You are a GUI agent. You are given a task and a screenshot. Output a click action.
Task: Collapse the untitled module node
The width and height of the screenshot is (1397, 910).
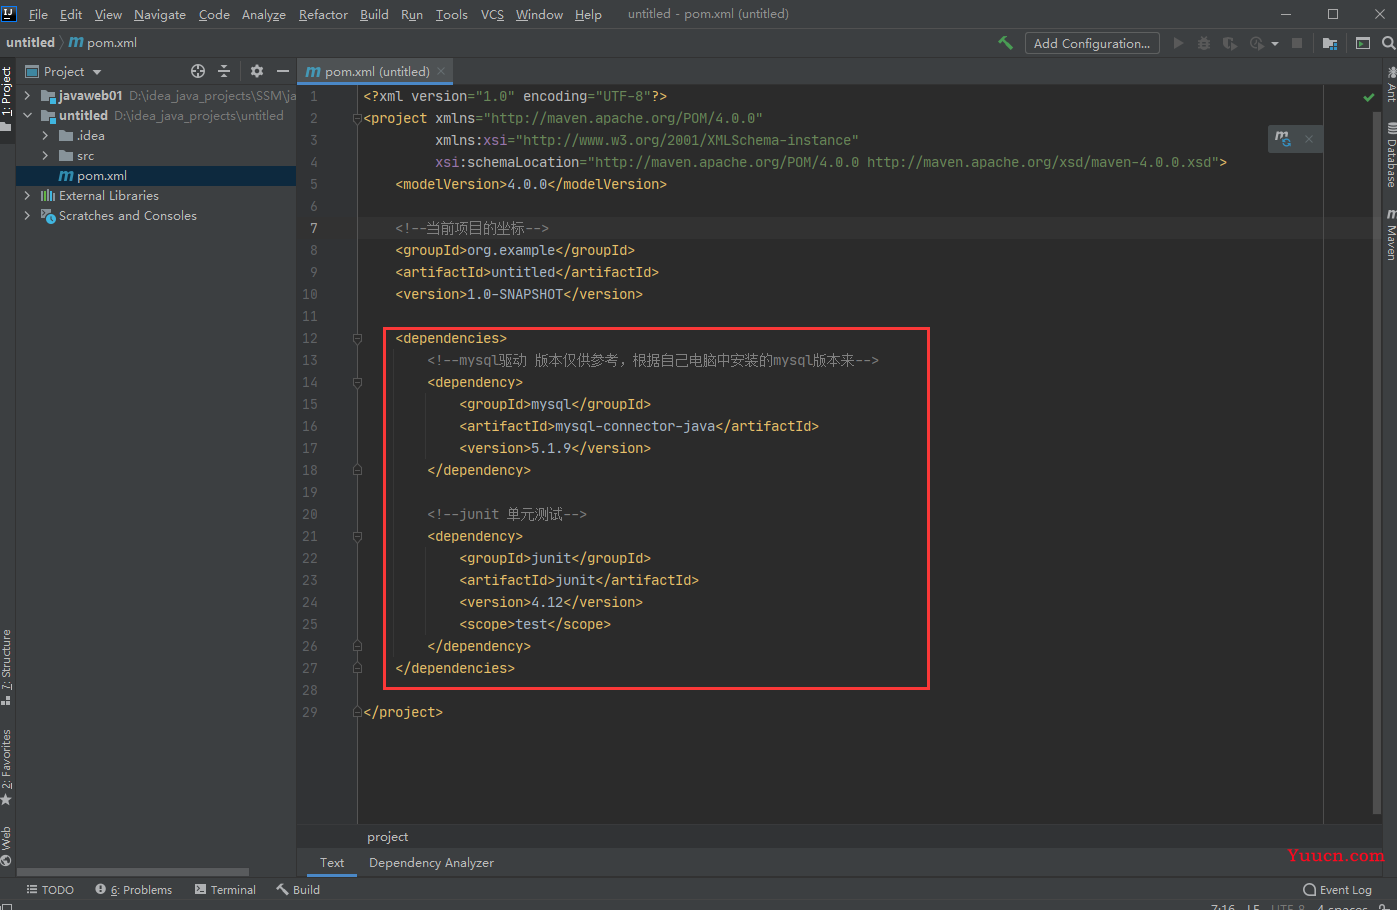click(x=27, y=116)
